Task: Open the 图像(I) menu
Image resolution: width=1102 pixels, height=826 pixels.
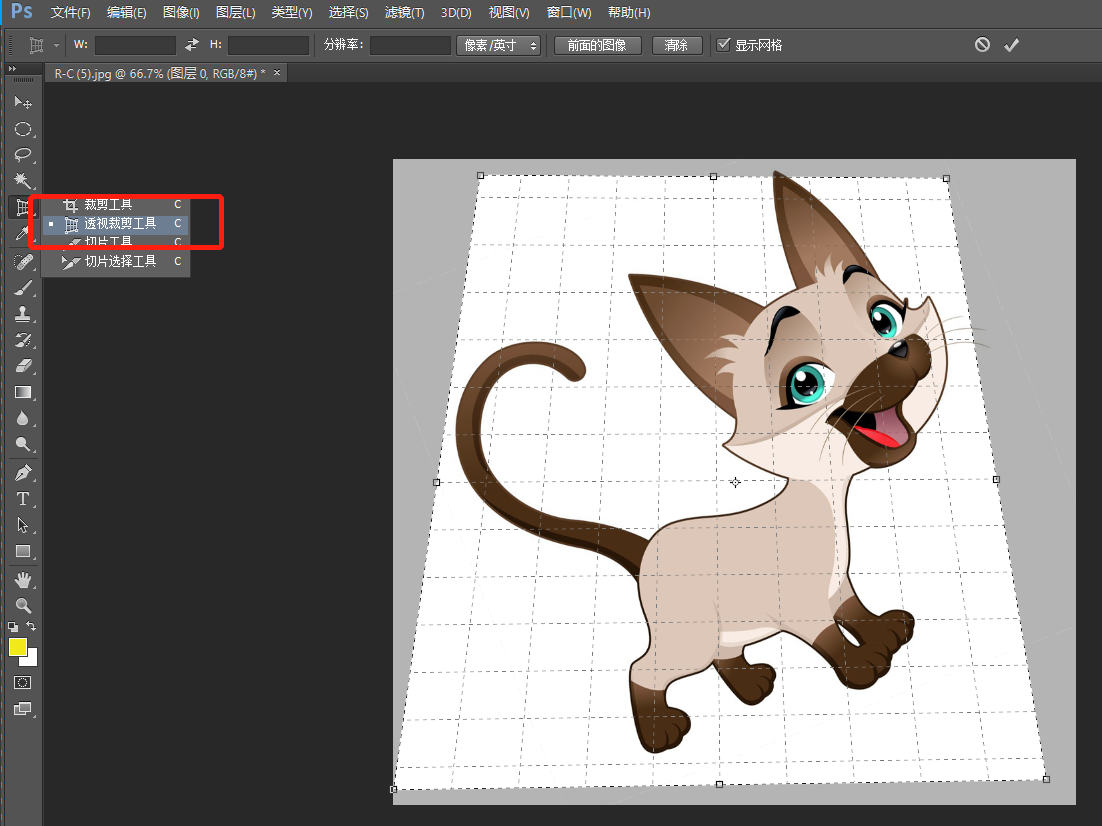Action: point(181,13)
